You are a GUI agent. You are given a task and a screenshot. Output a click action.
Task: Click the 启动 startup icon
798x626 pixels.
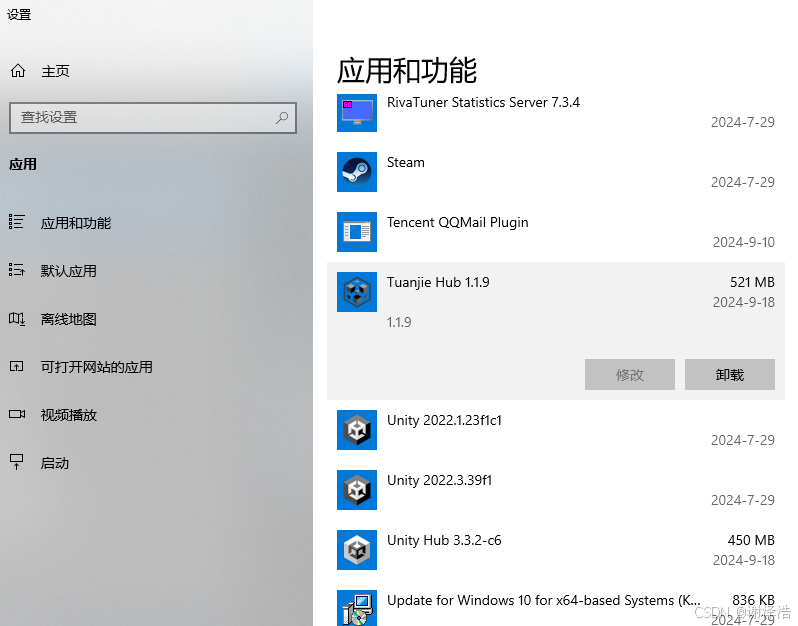(16, 462)
